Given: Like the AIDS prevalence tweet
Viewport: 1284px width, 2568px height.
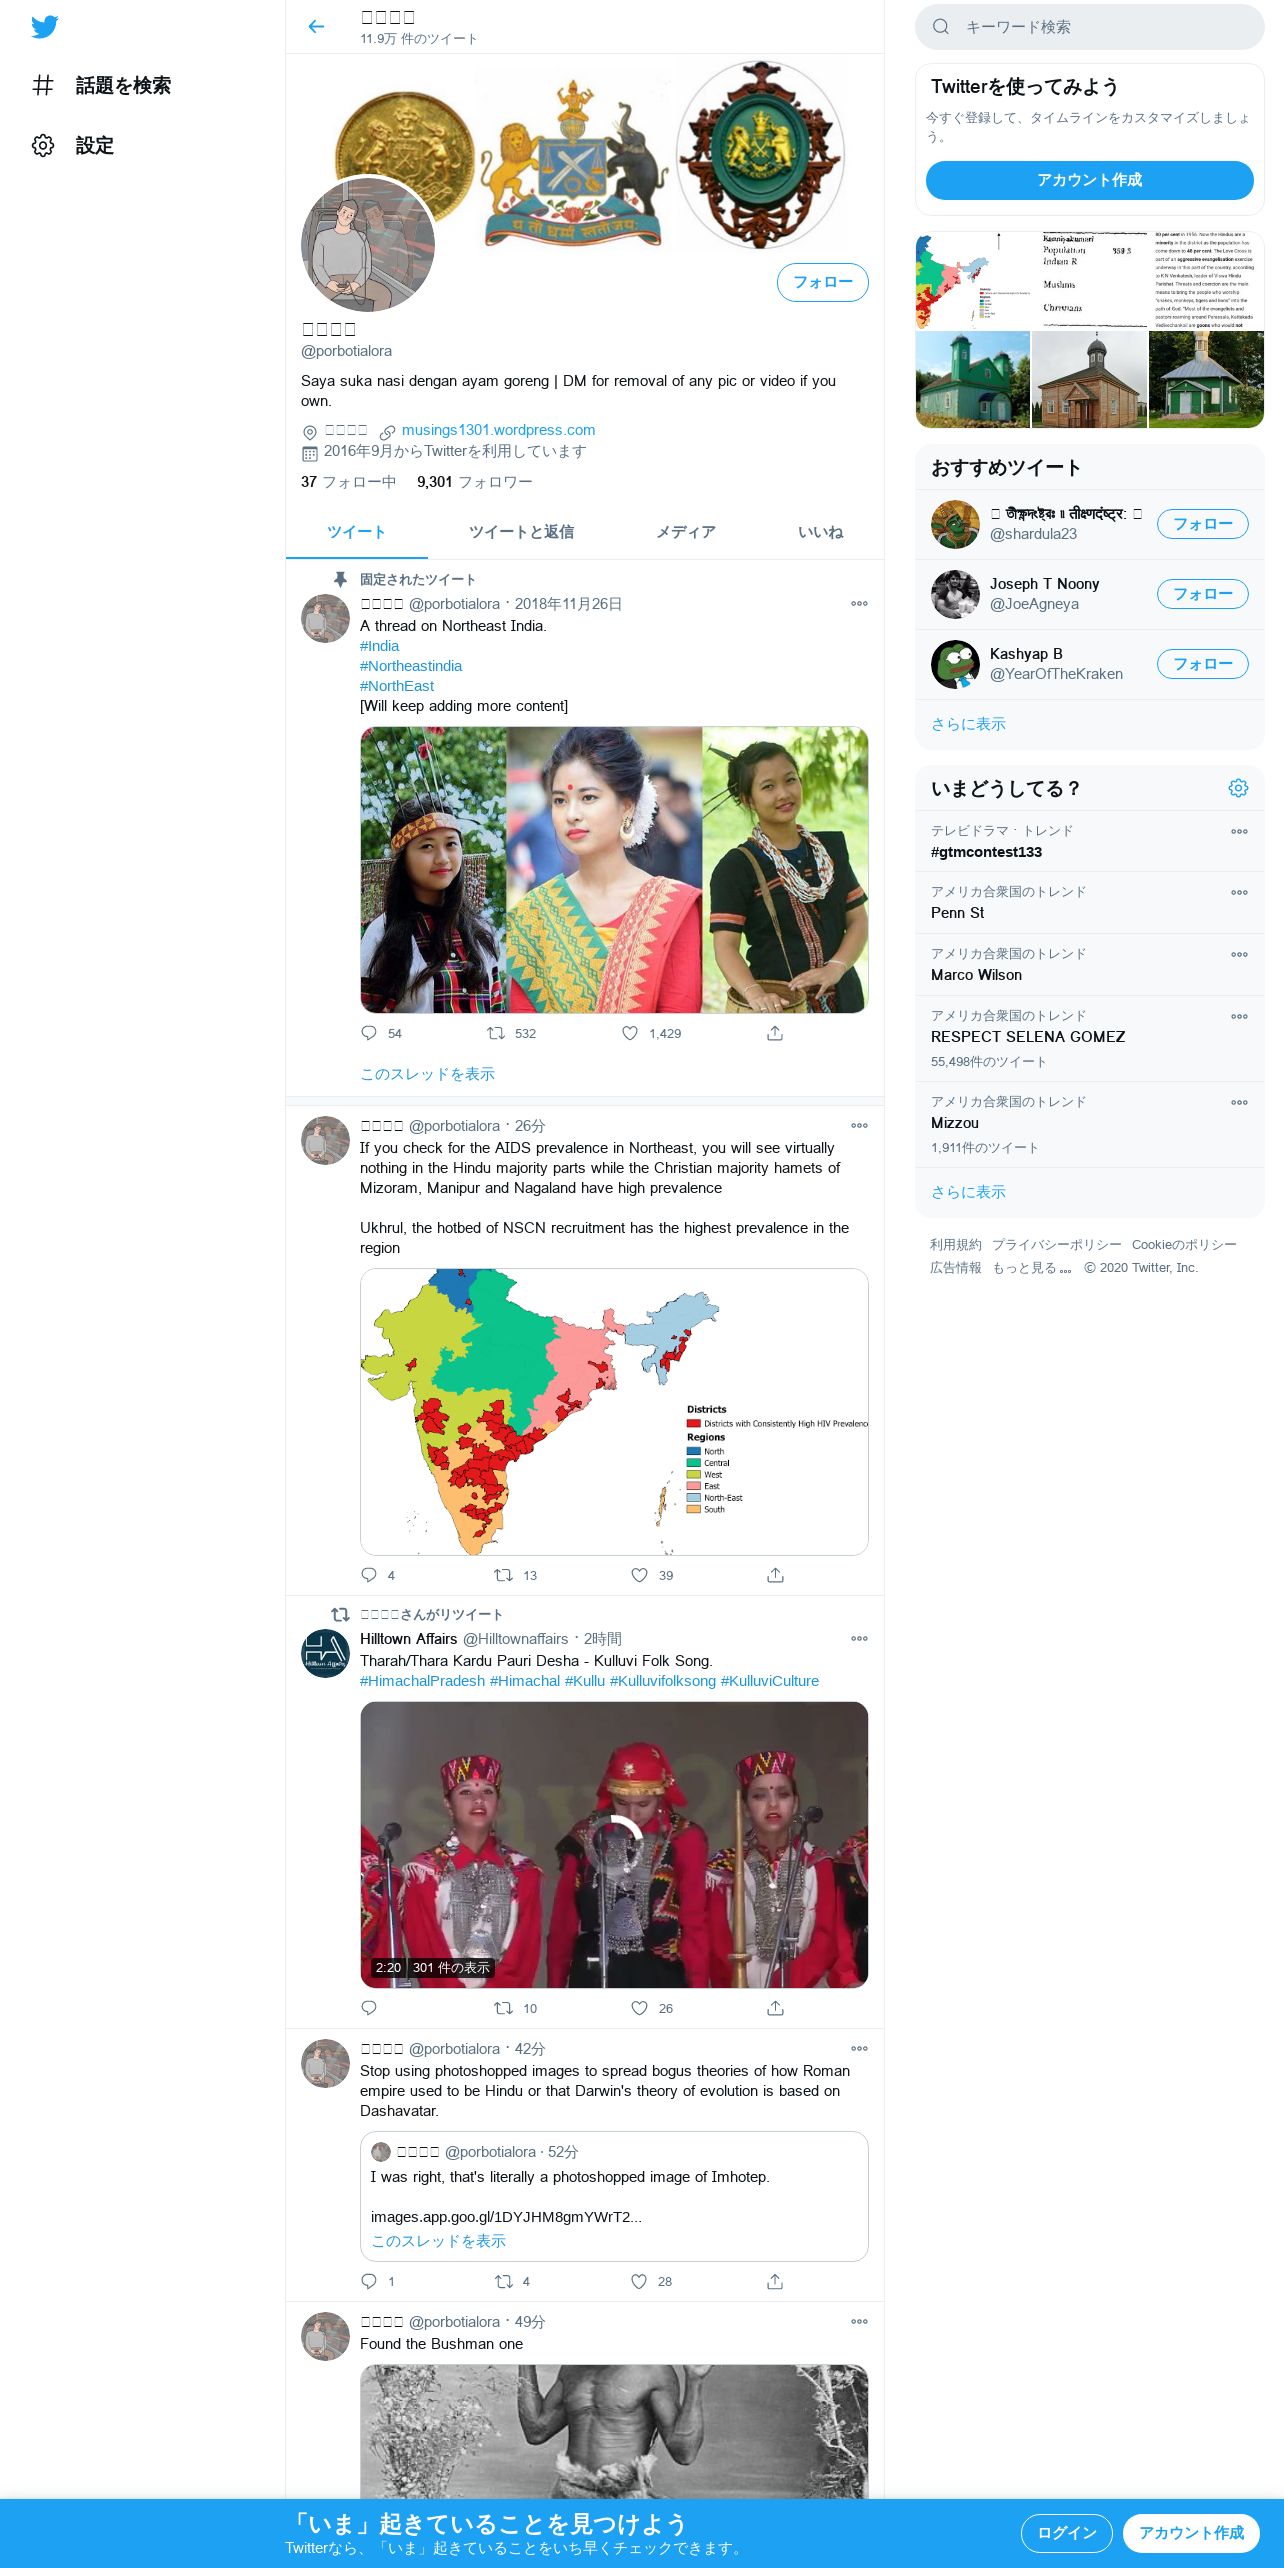Looking at the screenshot, I should pos(639,1575).
